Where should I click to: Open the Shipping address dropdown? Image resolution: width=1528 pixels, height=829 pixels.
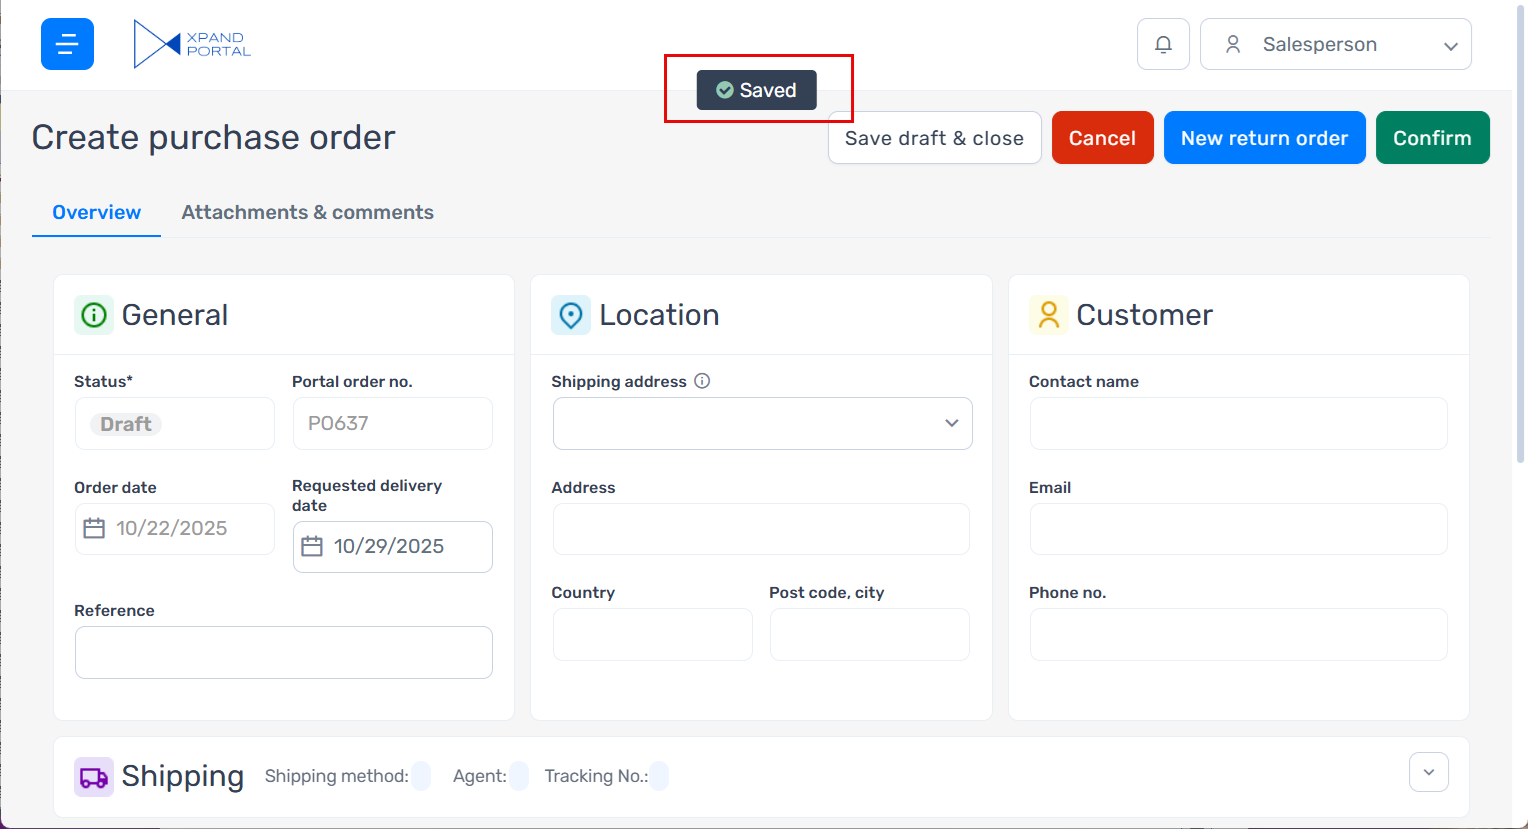[762, 423]
